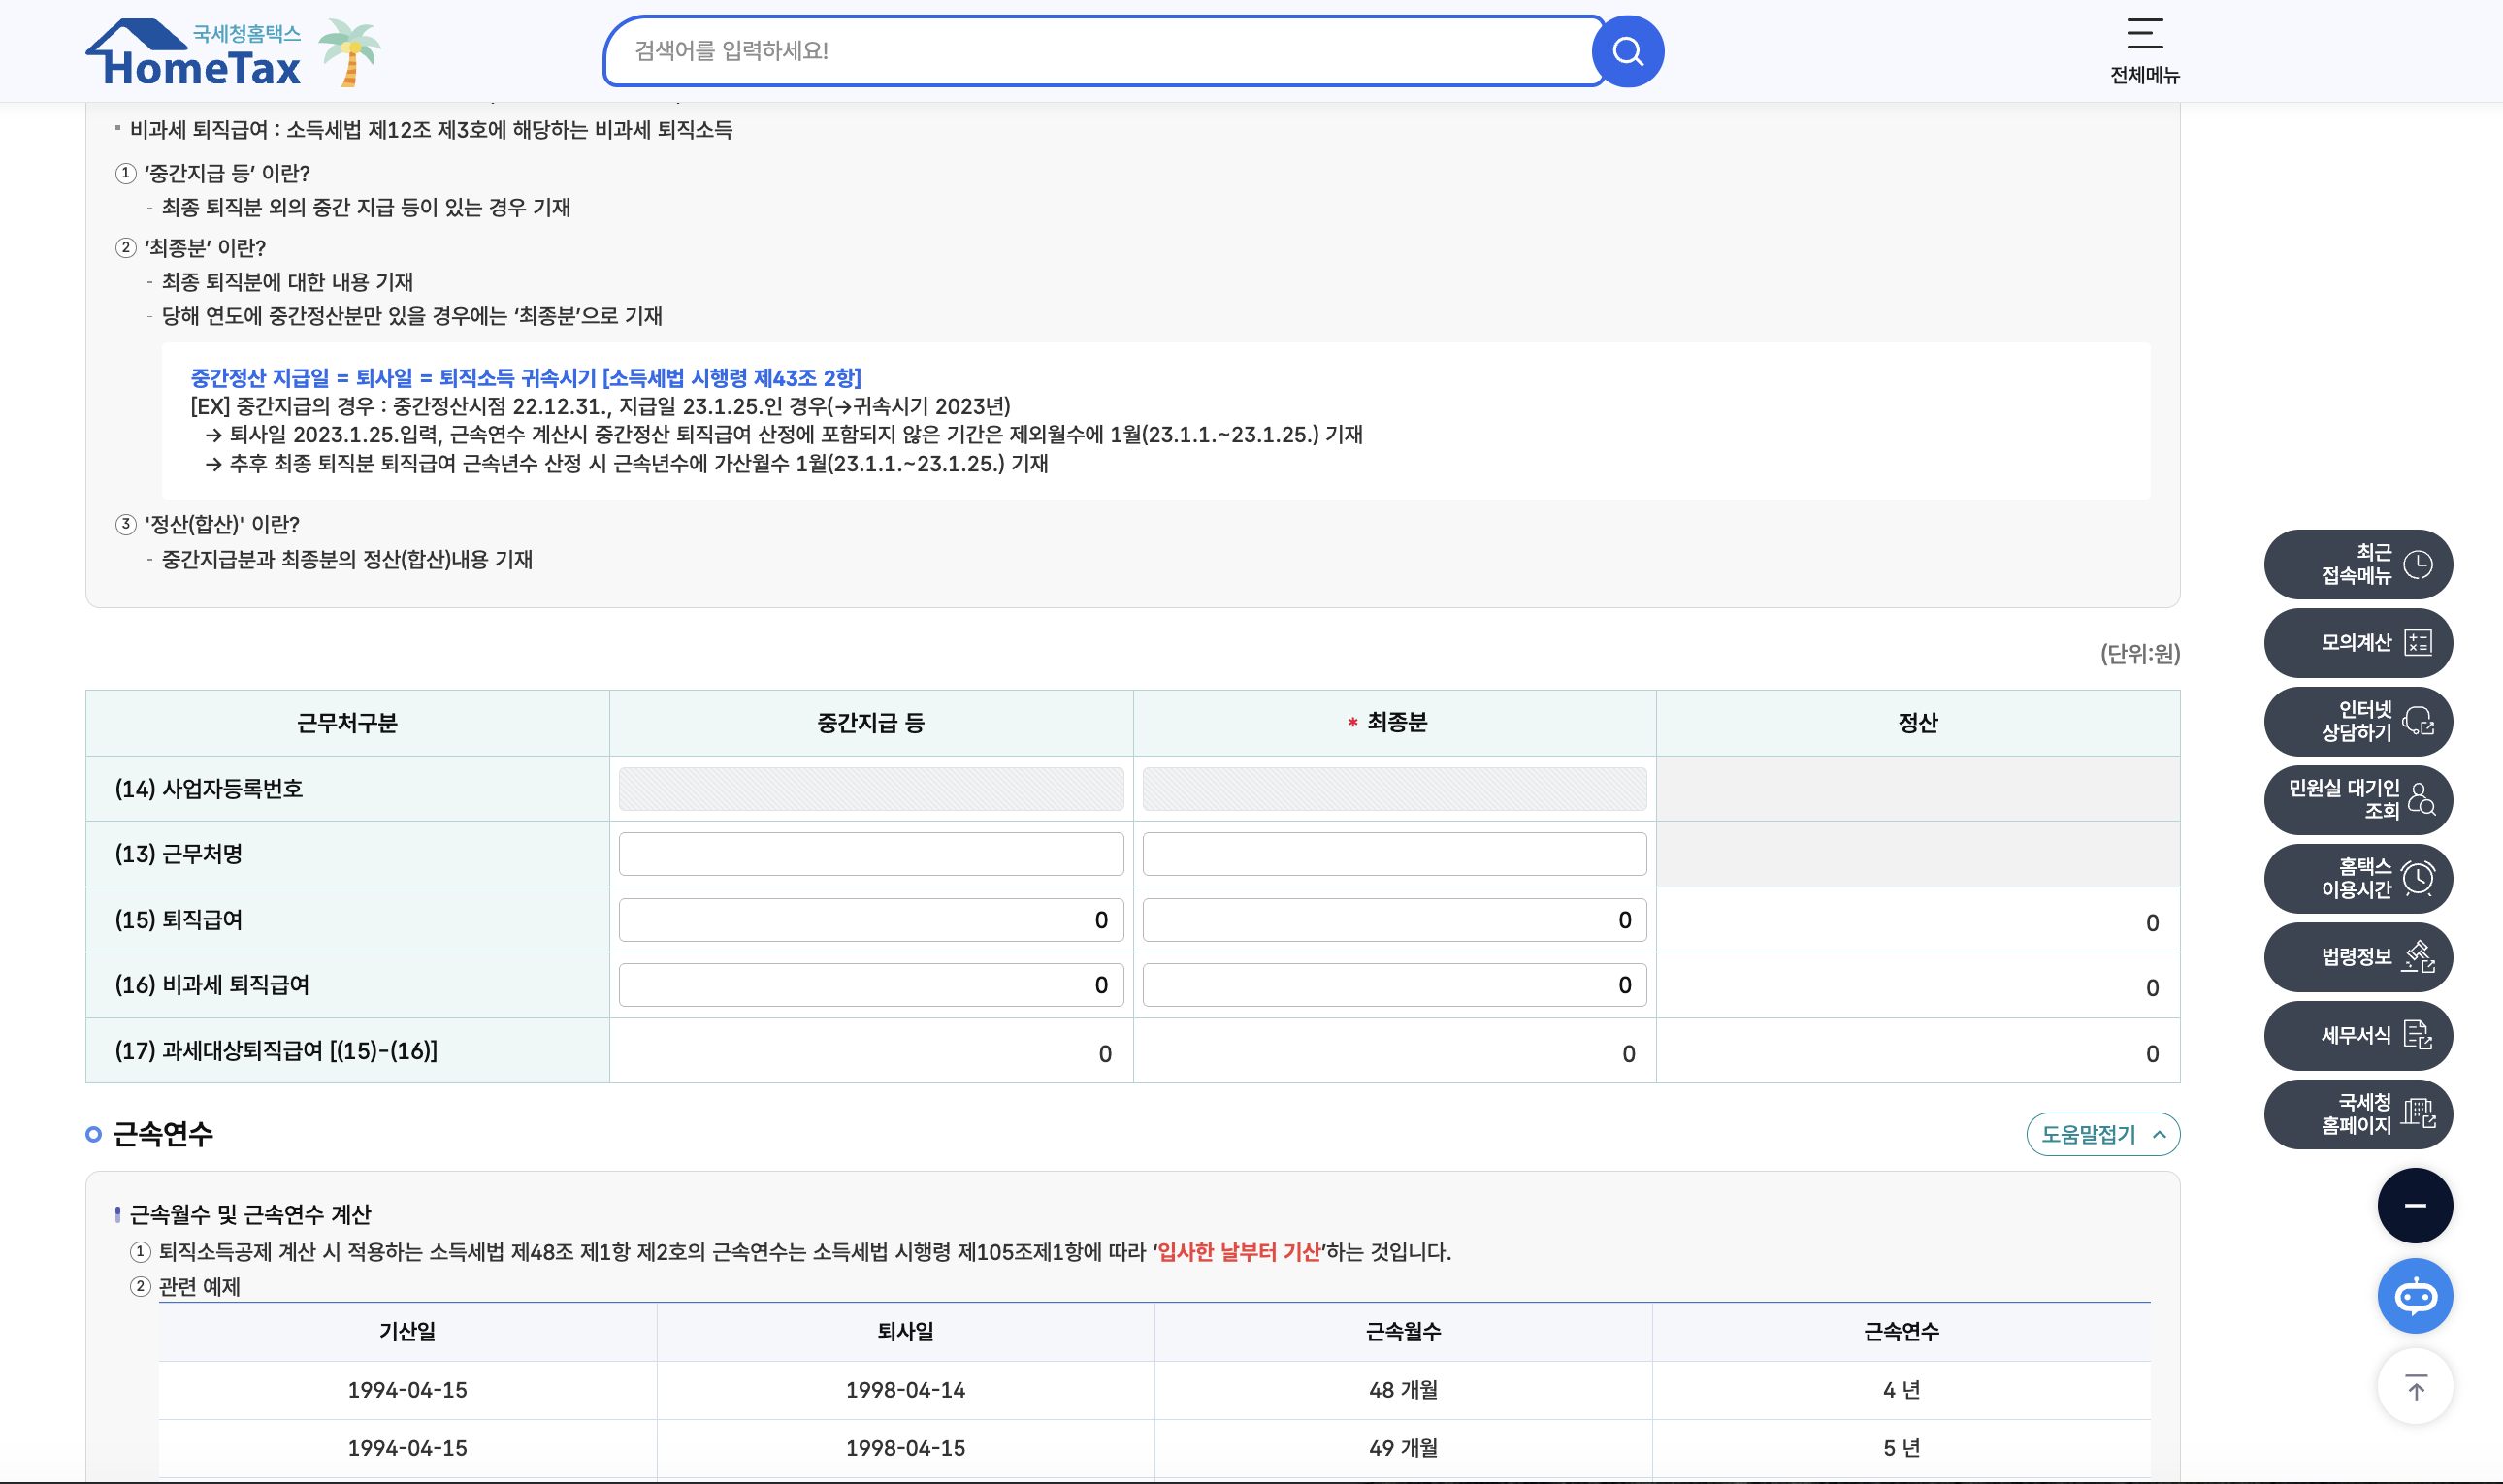Click the 중간지급 등 column header
This screenshot has height=1484, width=2503.
pyautogui.click(x=871, y=723)
